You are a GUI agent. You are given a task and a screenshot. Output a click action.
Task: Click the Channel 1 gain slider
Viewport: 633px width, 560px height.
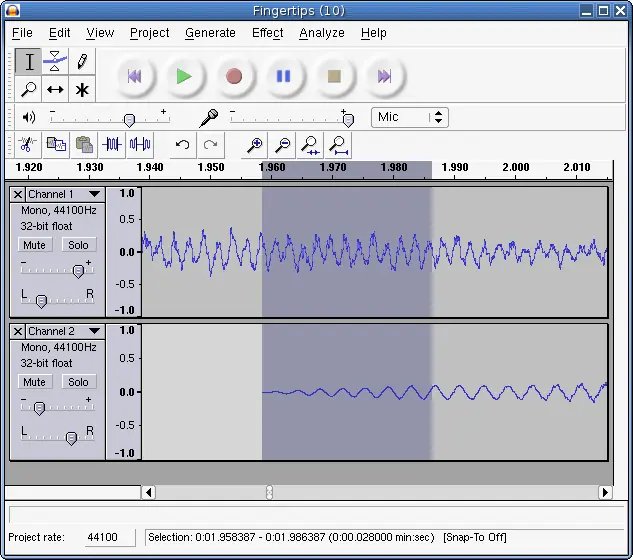(78, 271)
